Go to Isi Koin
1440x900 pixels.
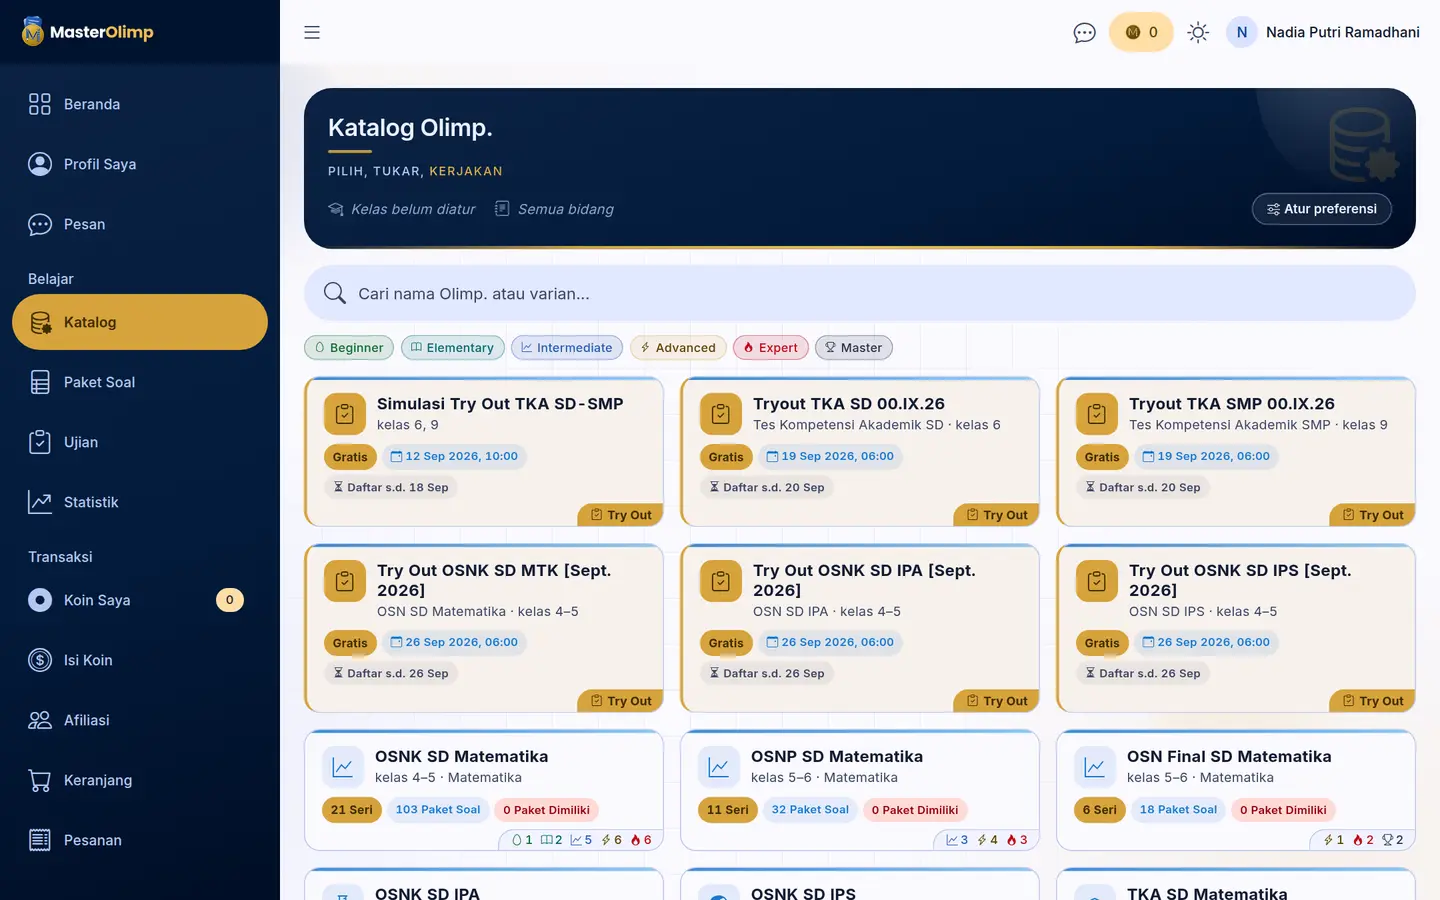click(x=140, y=660)
